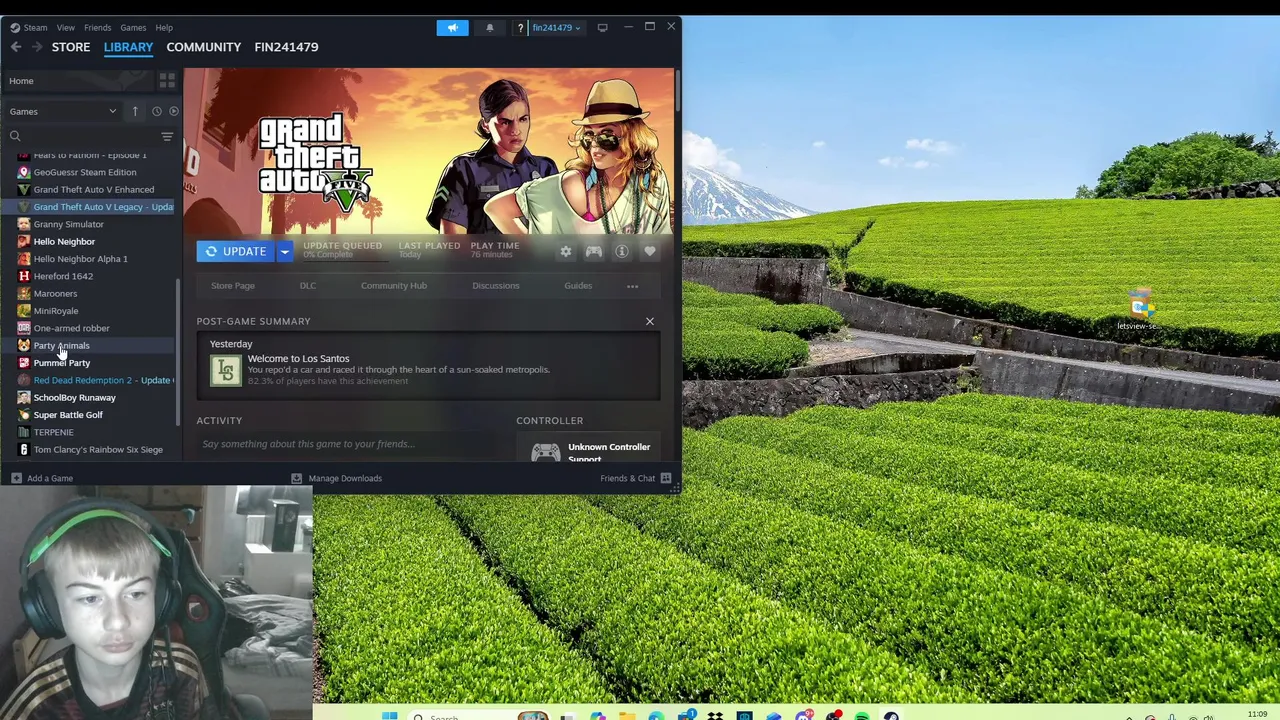Click the library Home button
Viewport: 1280px width, 720px height.
click(x=78, y=81)
